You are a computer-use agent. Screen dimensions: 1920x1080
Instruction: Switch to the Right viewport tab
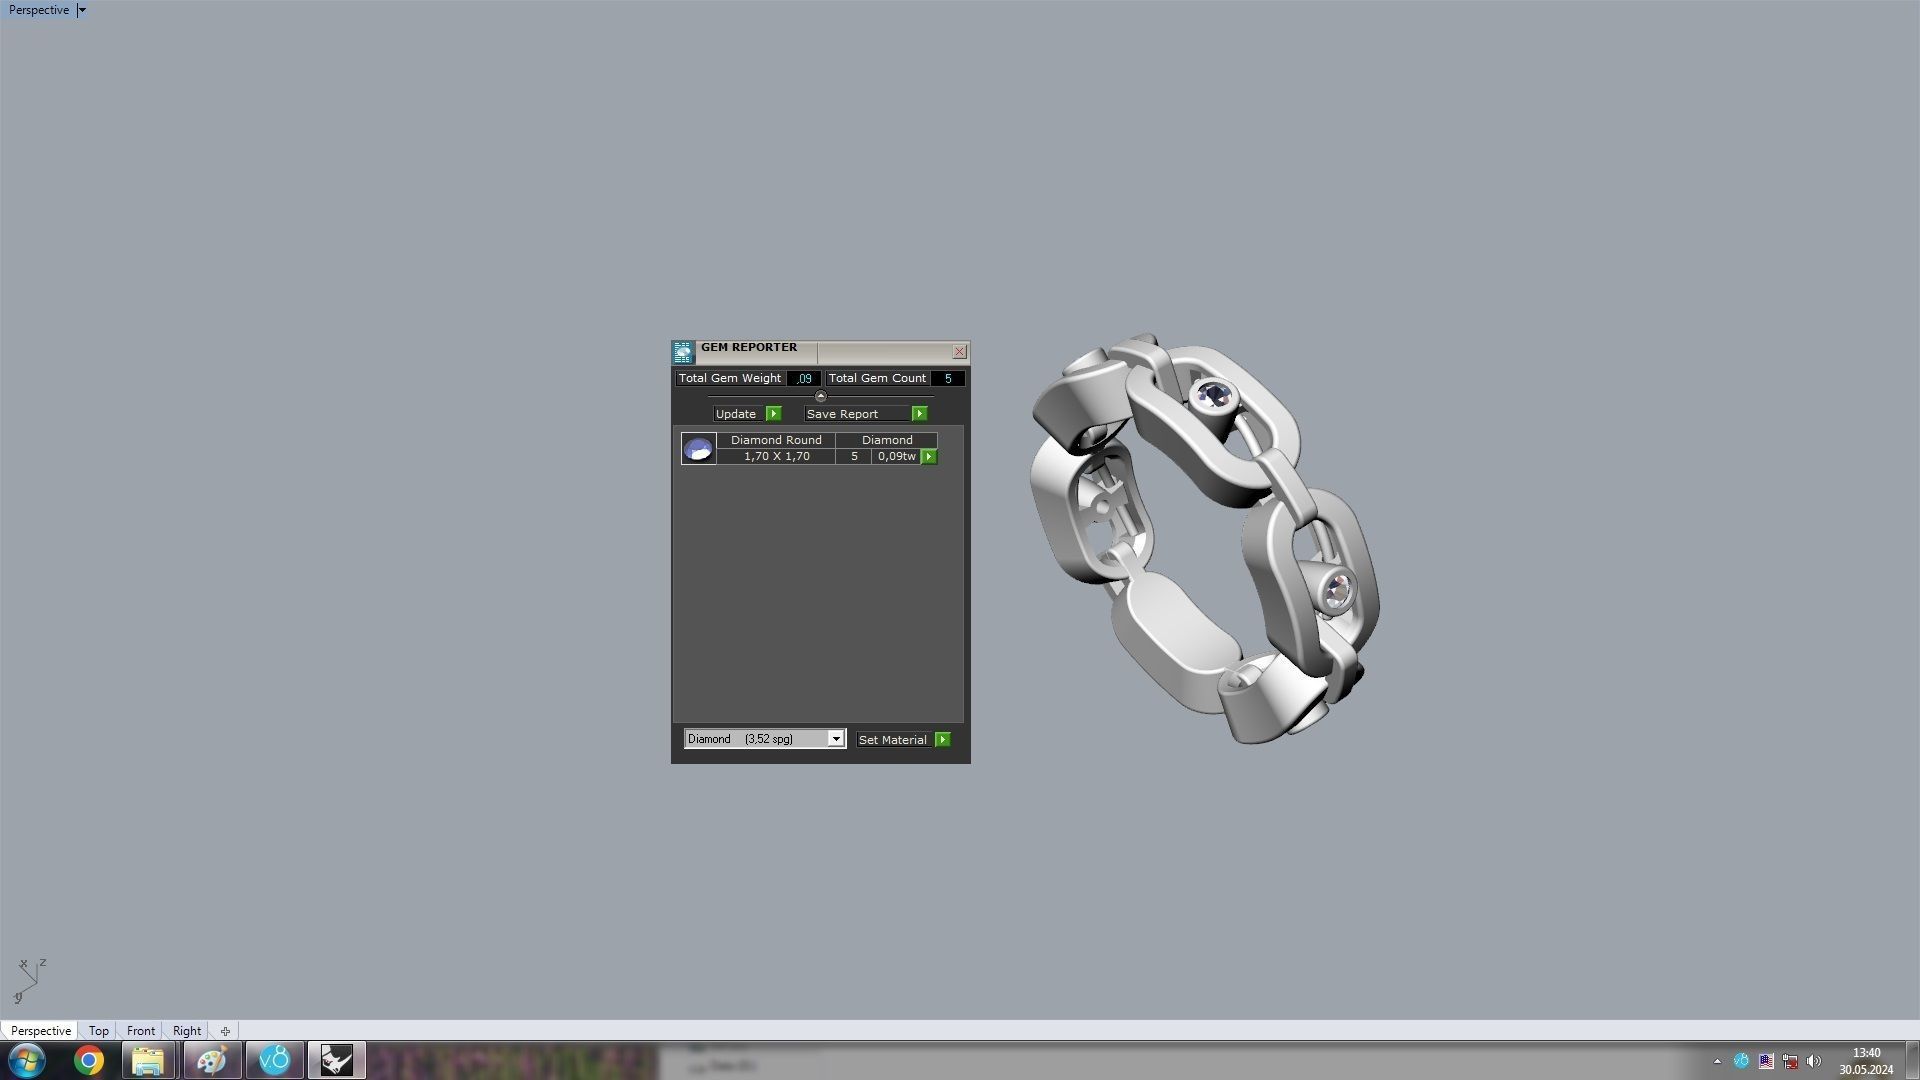click(187, 1031)
